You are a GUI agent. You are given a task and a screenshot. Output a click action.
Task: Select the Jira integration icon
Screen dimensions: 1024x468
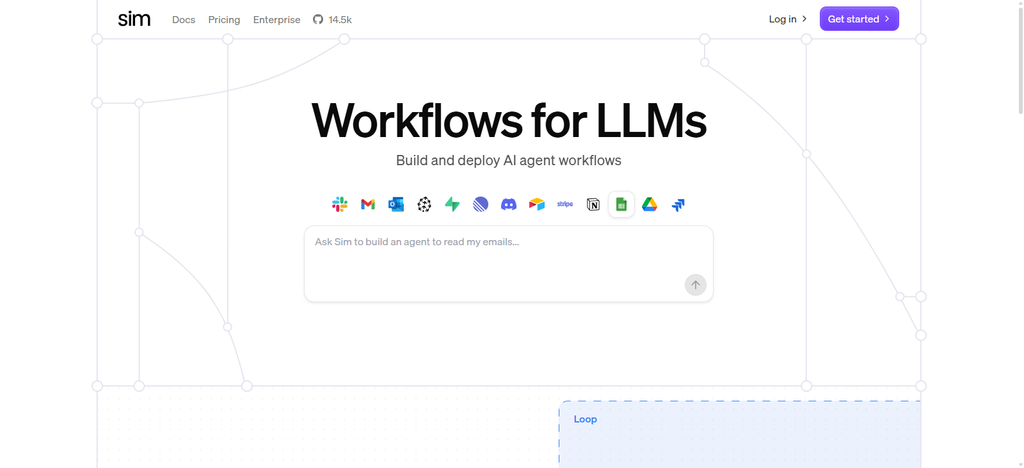pos(678,204)
